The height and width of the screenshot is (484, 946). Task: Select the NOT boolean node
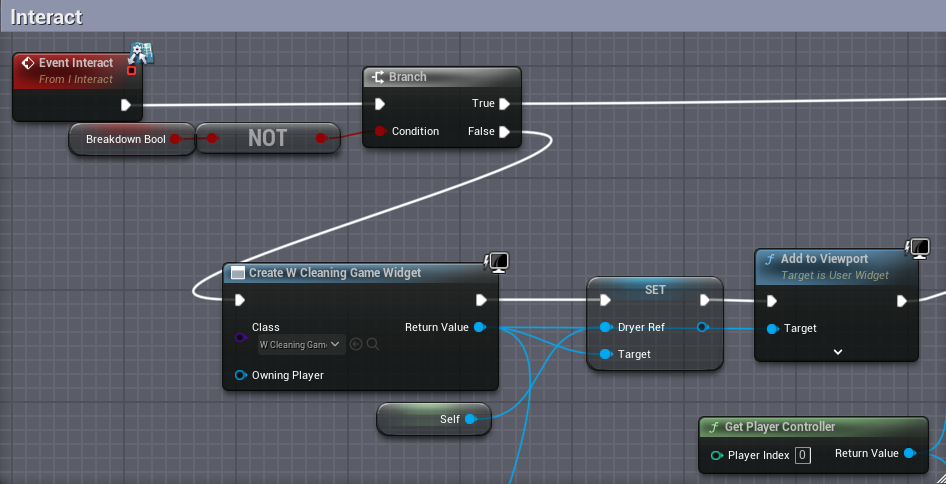[268, 138]
